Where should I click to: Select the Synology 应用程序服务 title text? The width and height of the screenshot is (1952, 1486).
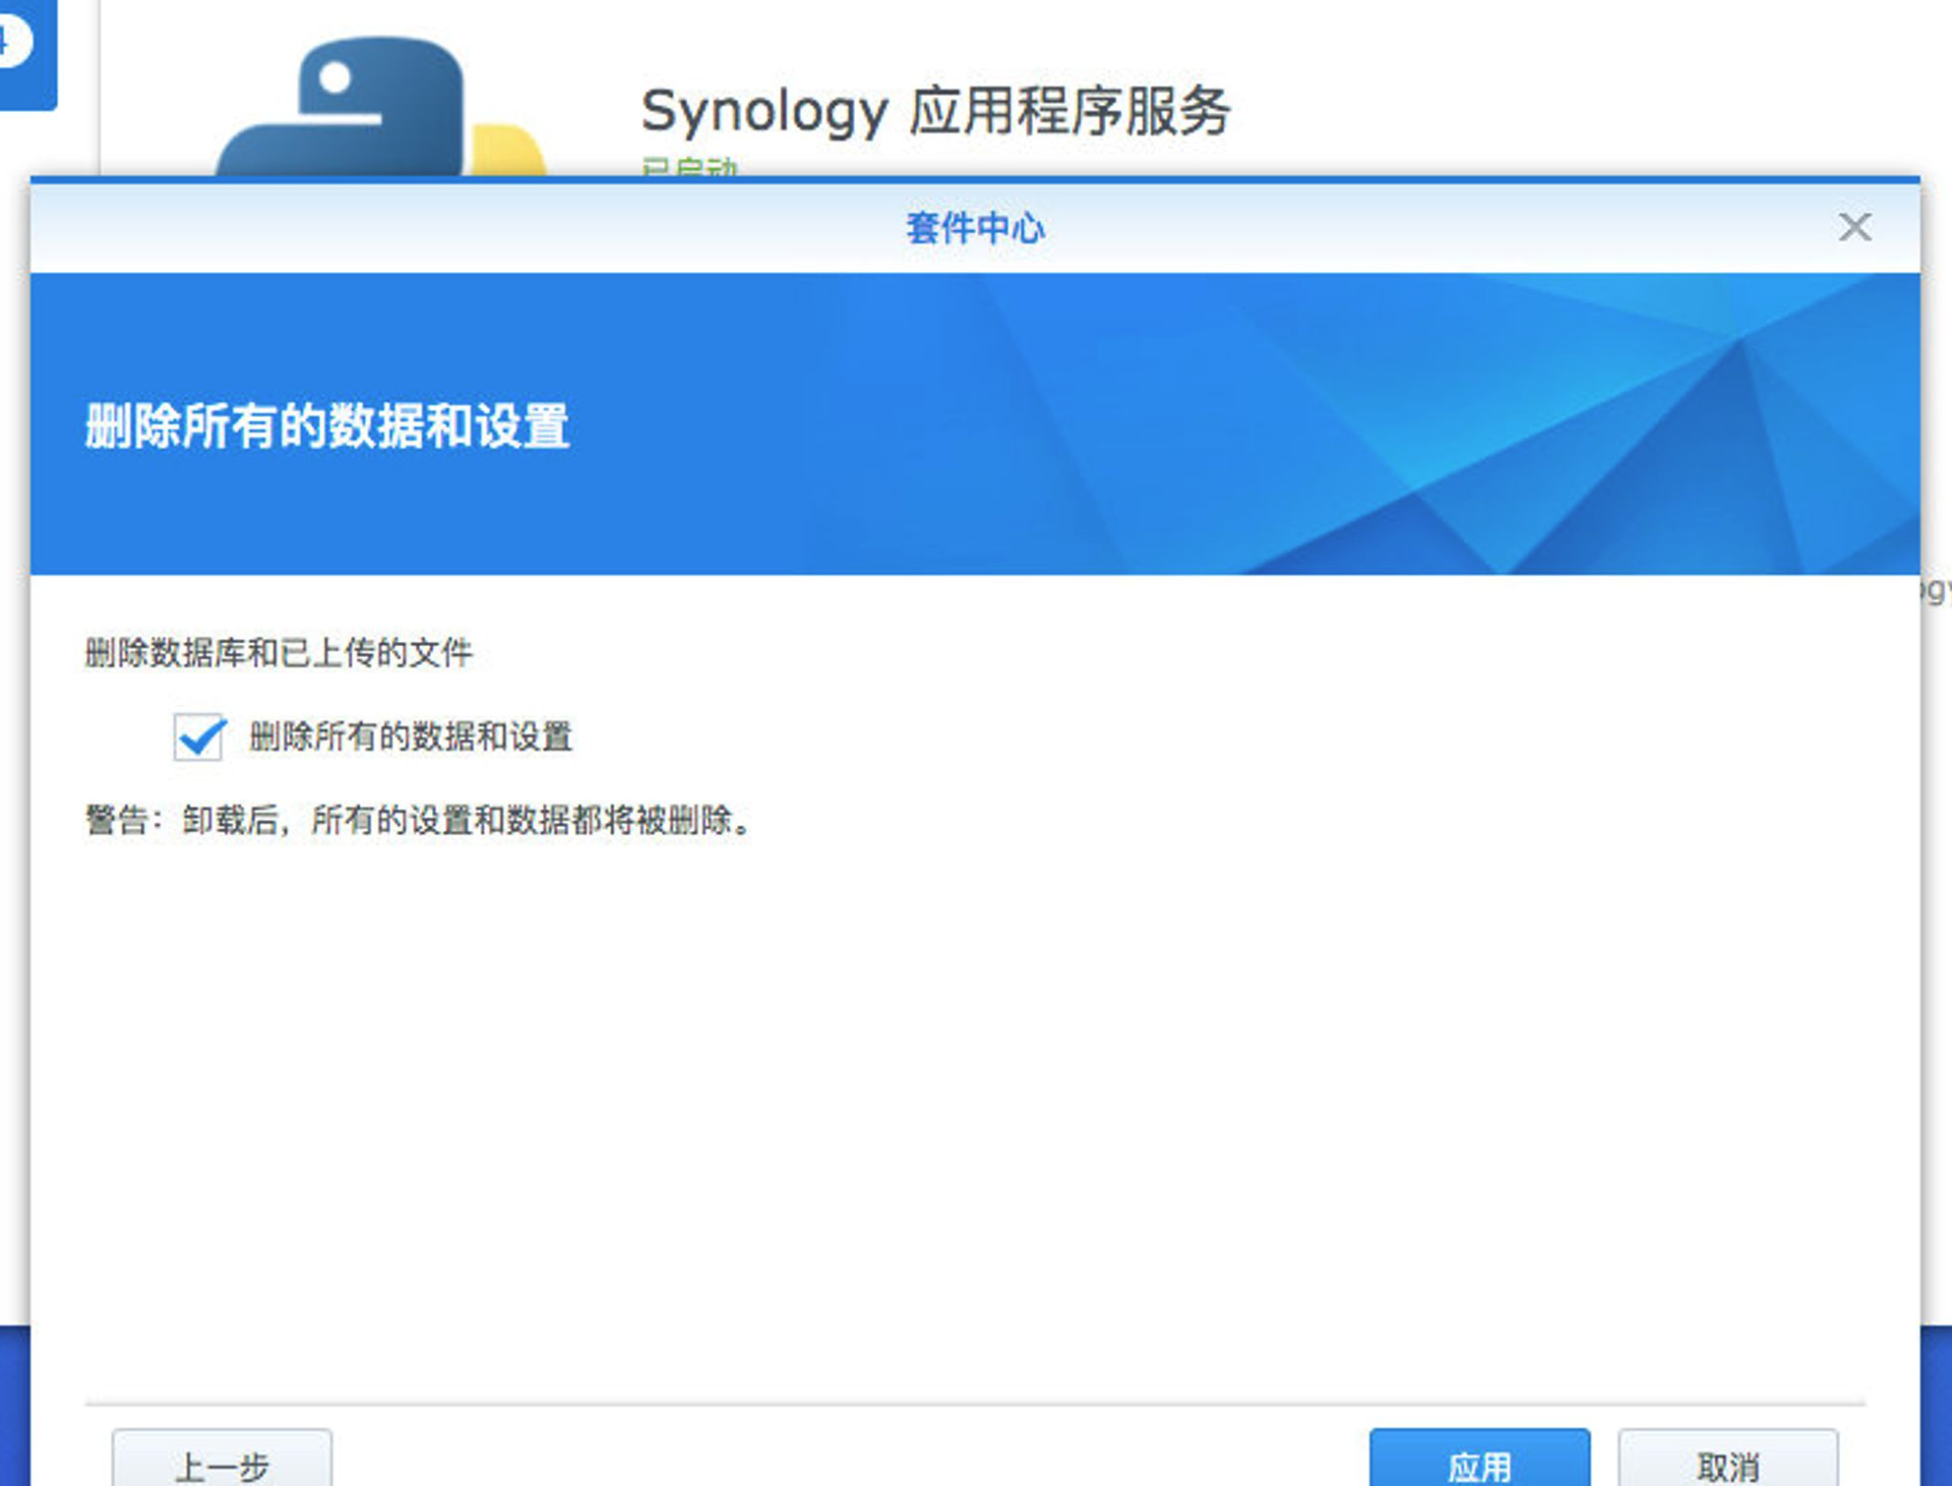[935, 110]
